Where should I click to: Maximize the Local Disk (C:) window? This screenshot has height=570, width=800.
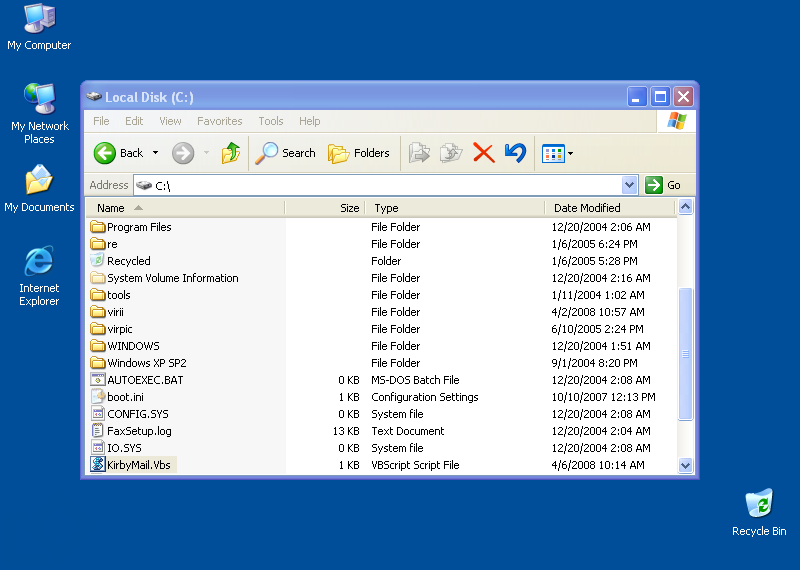pos(660,96)
